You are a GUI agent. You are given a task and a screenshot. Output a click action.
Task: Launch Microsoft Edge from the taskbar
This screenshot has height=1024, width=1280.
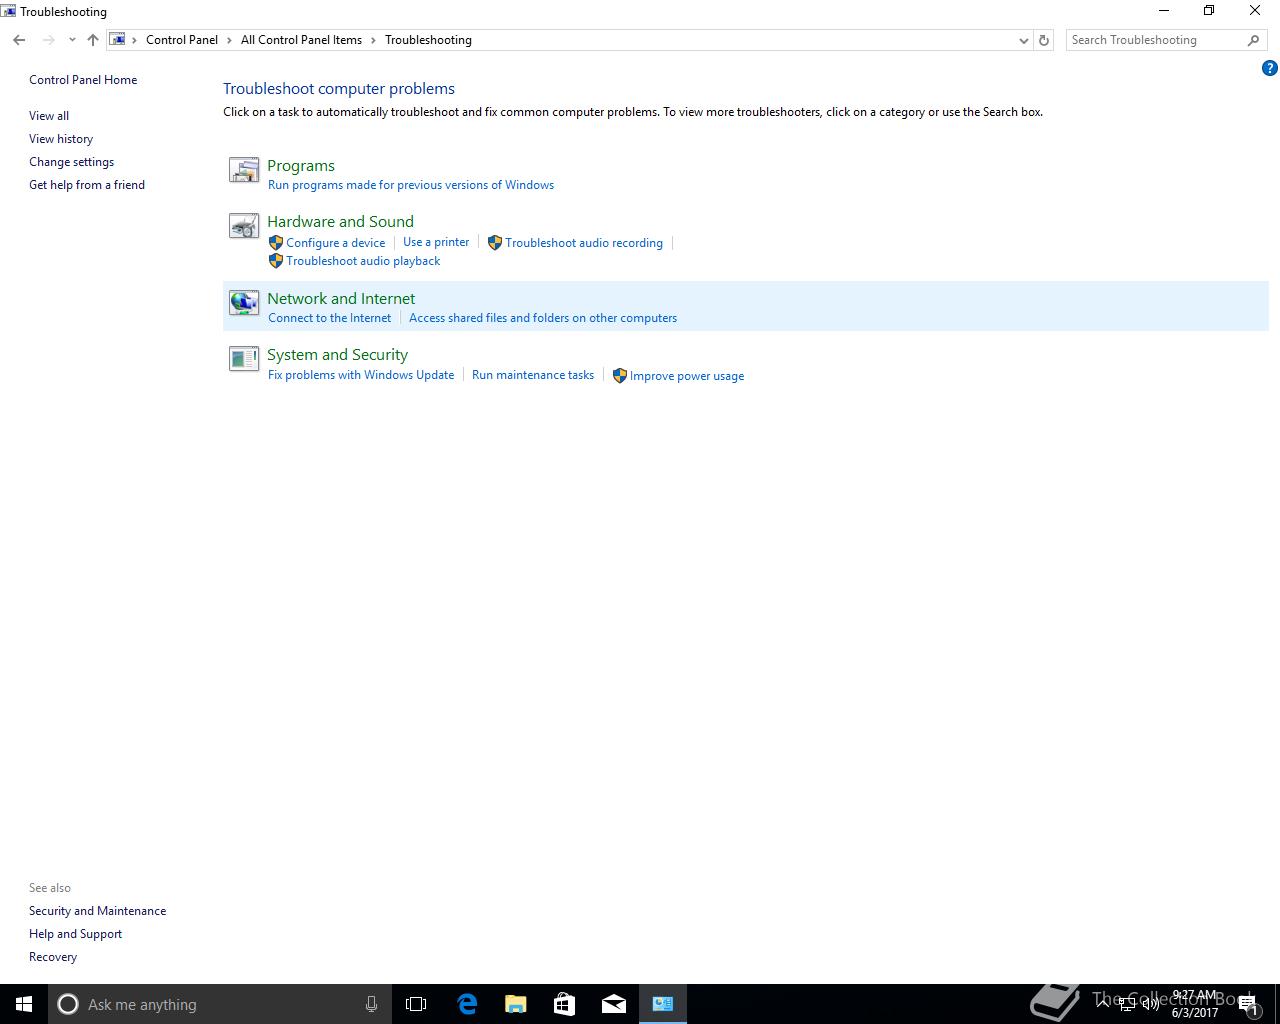click(467, 1004)
